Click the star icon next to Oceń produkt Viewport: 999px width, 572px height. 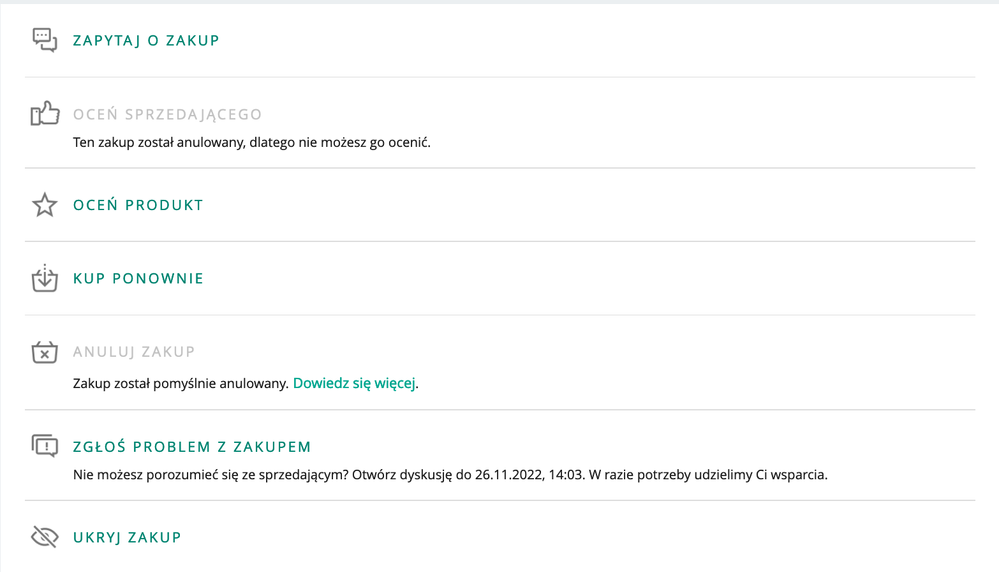(x=45, y=205)
